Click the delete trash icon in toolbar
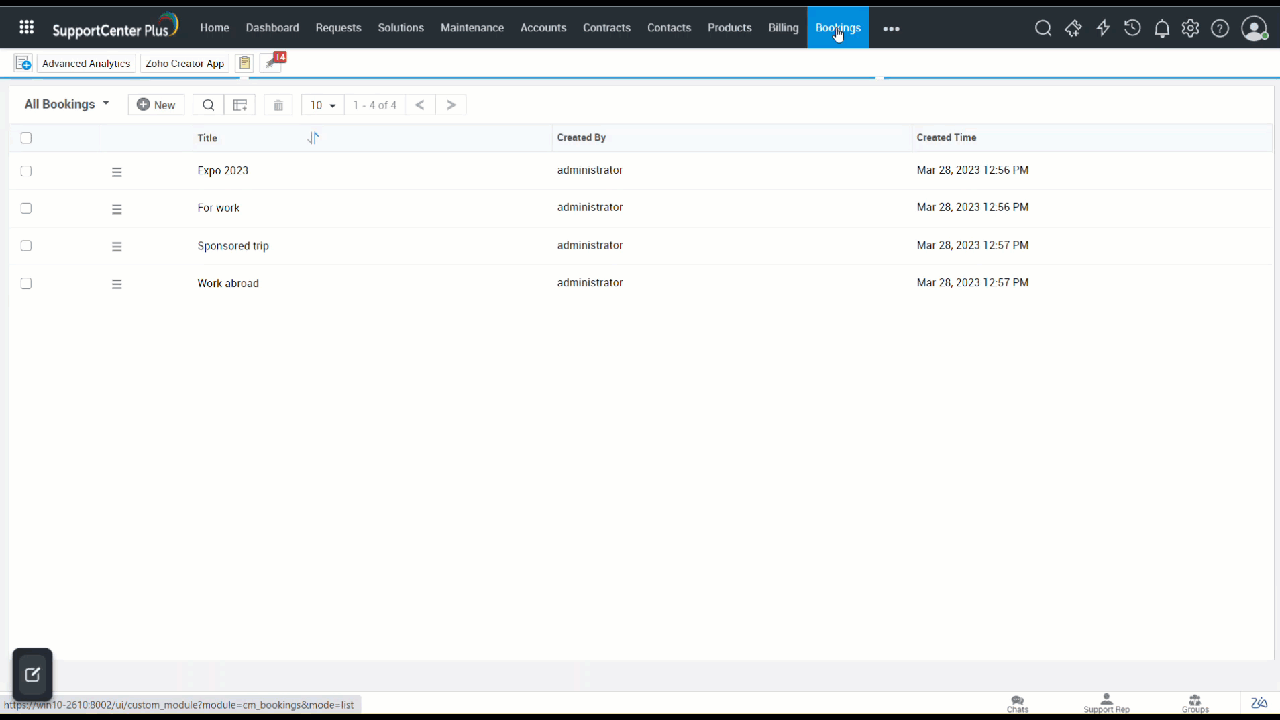1280x720 pixels. (x=278, y=105)
